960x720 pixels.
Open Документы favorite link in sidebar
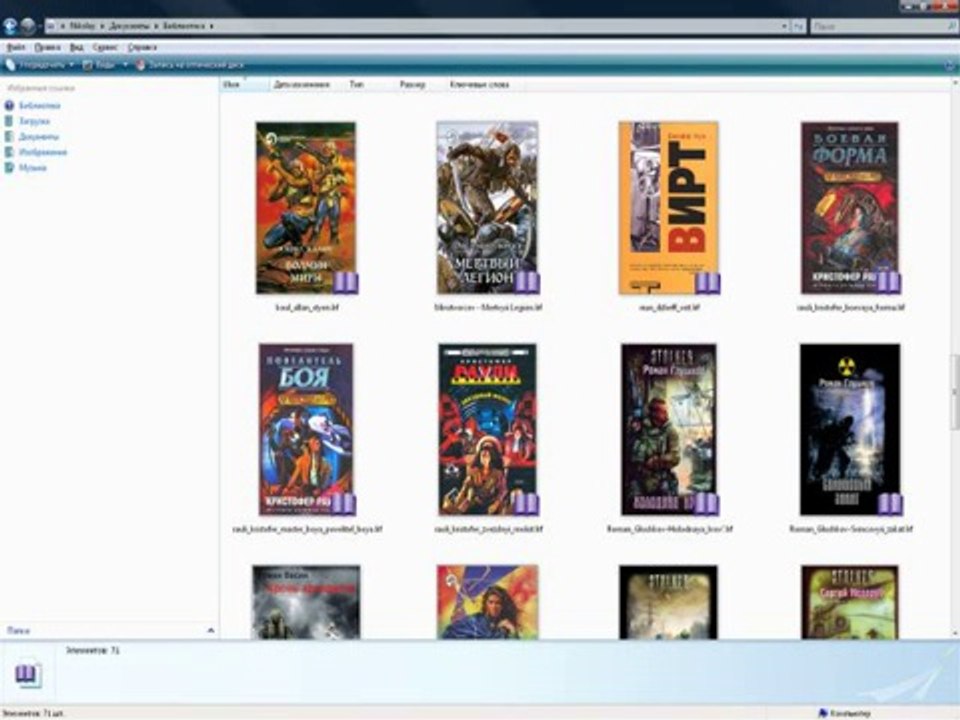coord(39,137)
